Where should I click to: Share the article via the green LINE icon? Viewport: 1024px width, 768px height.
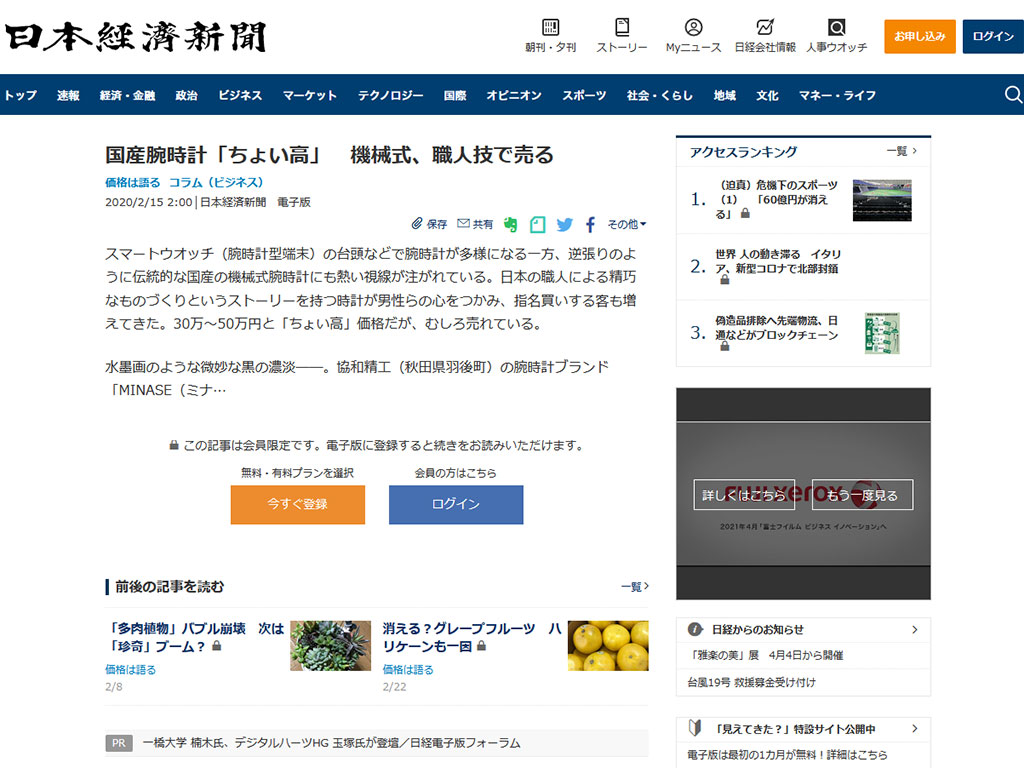(x=510, y=224)
